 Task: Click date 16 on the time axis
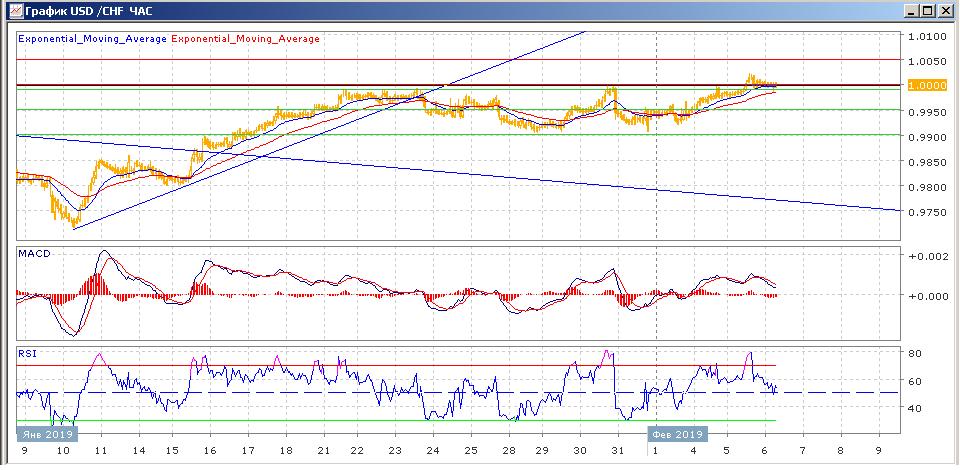tap(211, 452)
